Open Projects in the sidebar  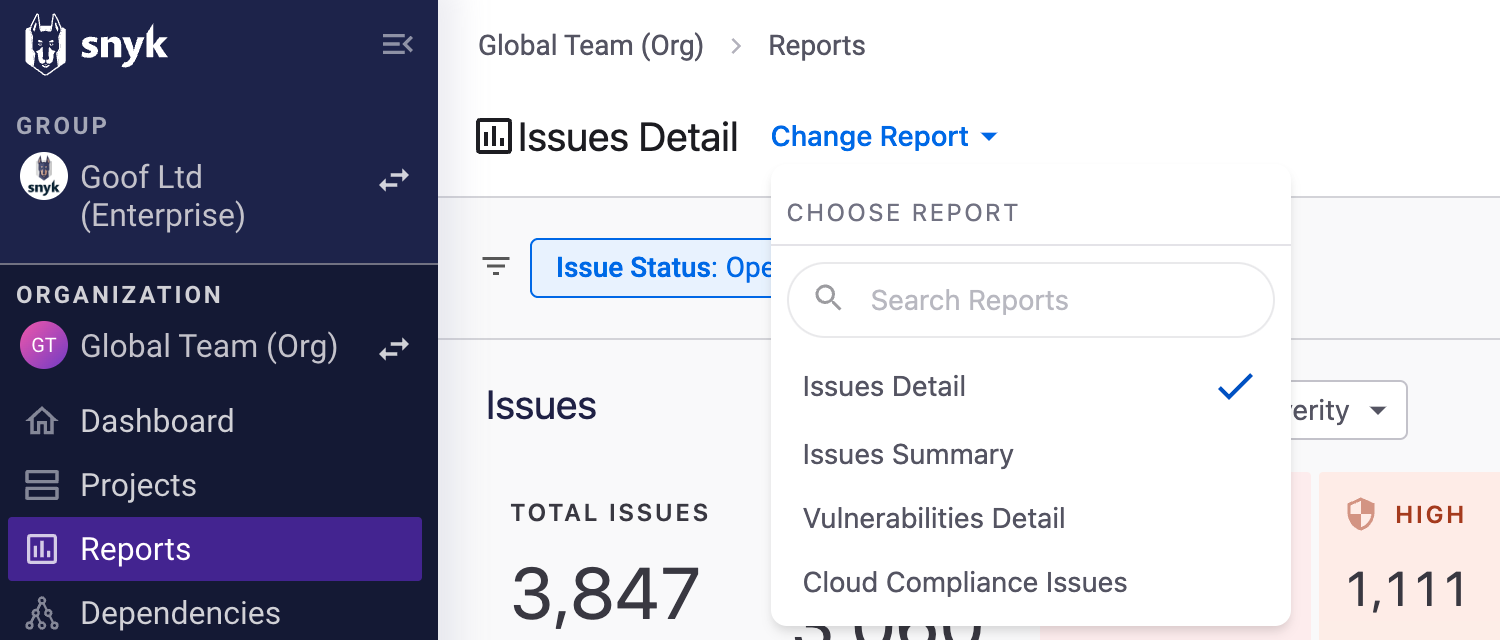(215, 485)
